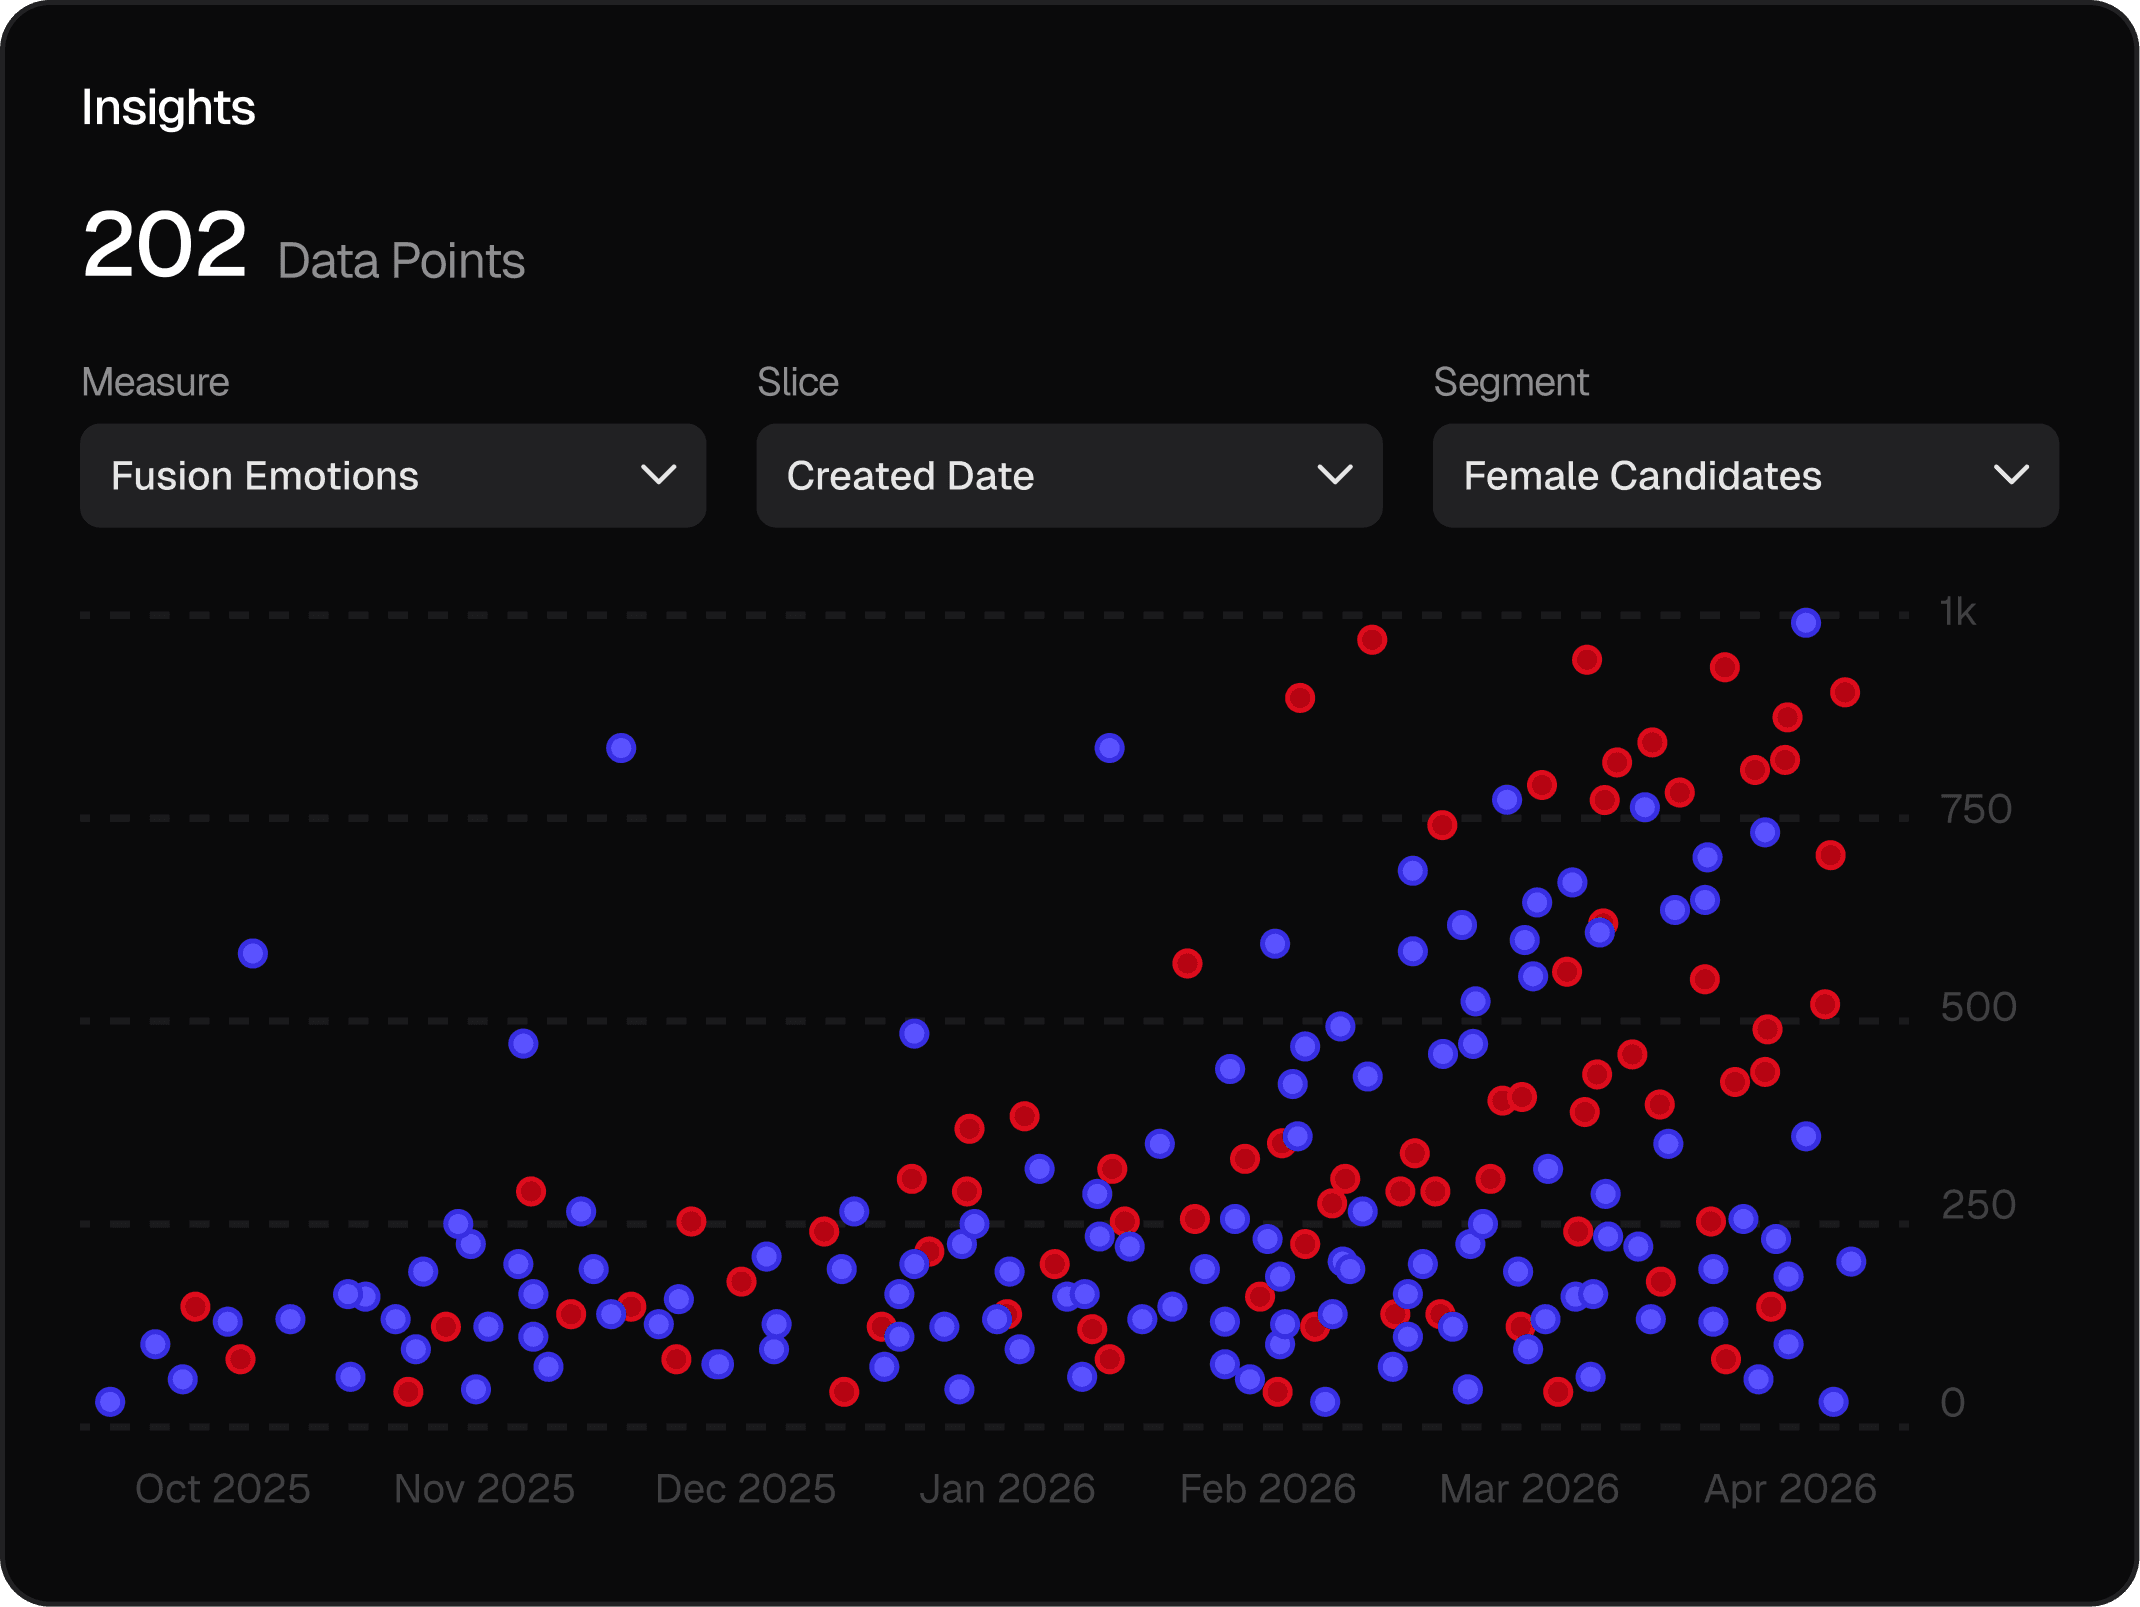
Task: Open the Female Candidates segment dropdown
Action: click(1745, 476)
